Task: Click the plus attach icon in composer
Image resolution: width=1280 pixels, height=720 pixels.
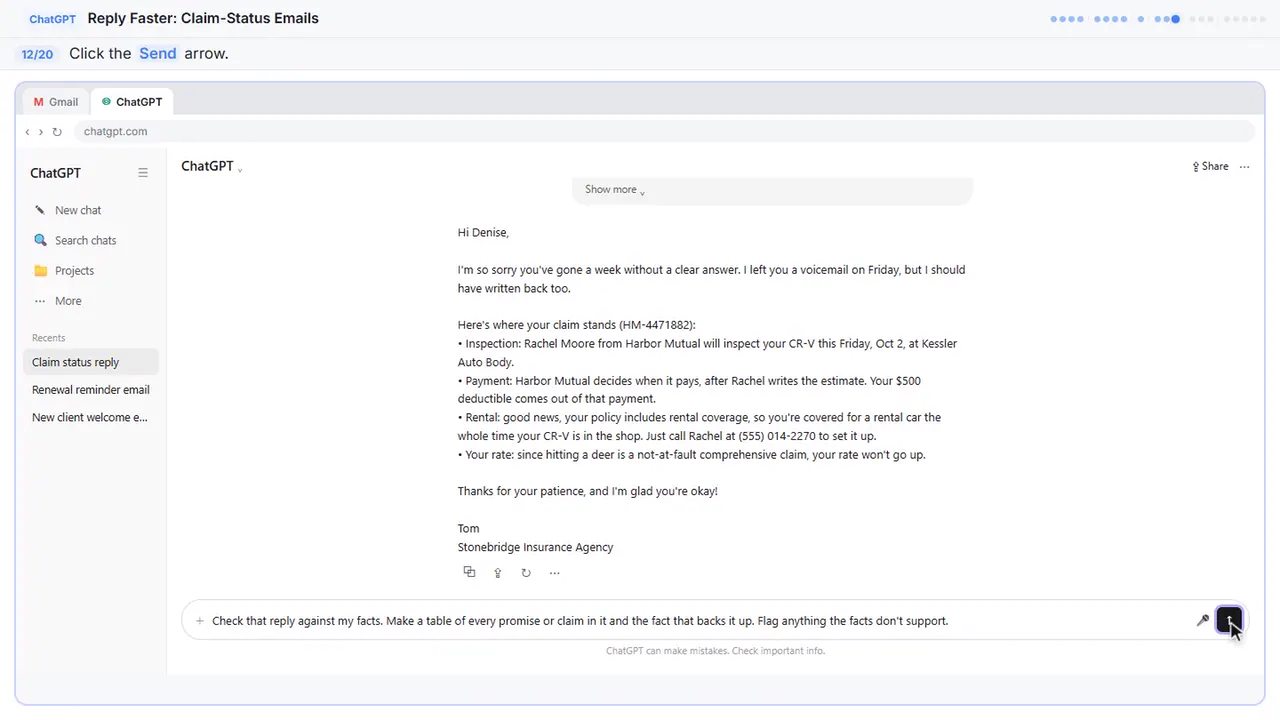Action: point(200,621)
